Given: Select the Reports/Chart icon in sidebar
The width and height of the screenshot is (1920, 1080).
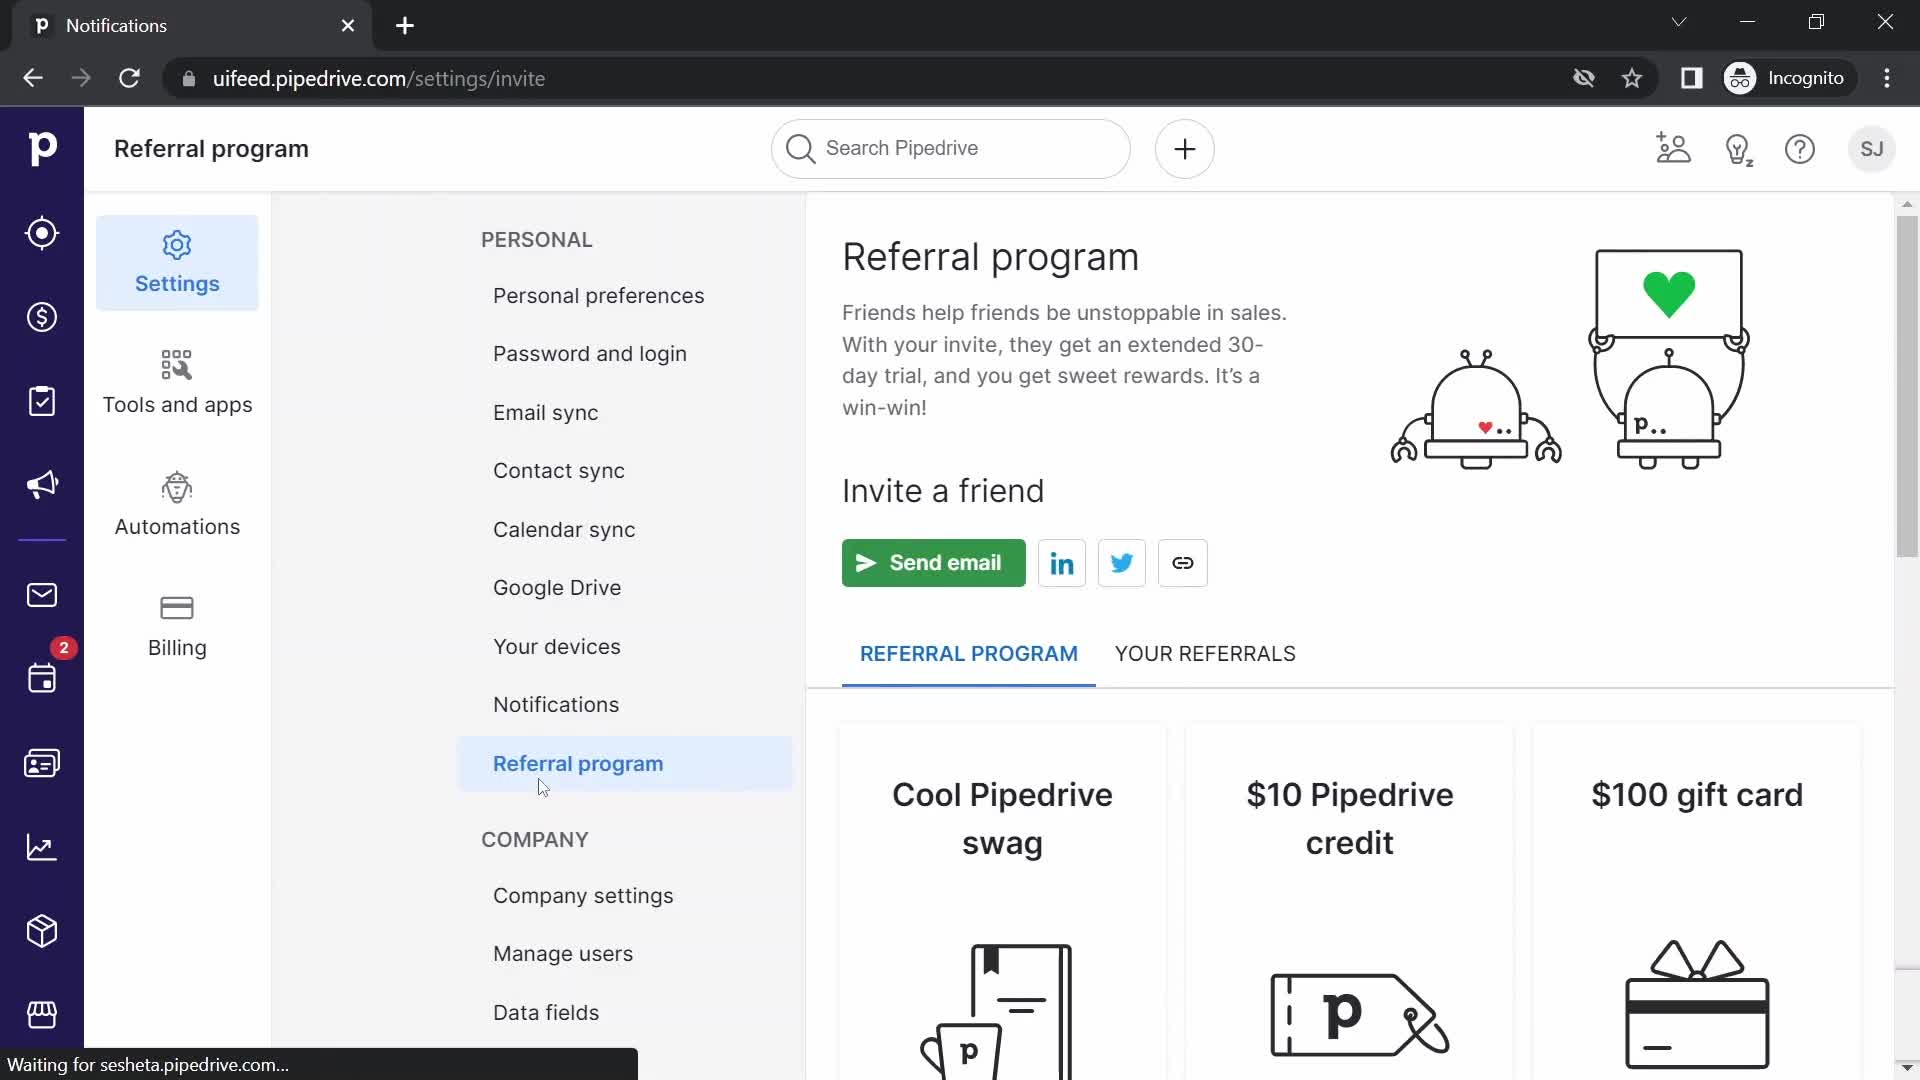Looking at the screenshot, I should tap(42, 847).
